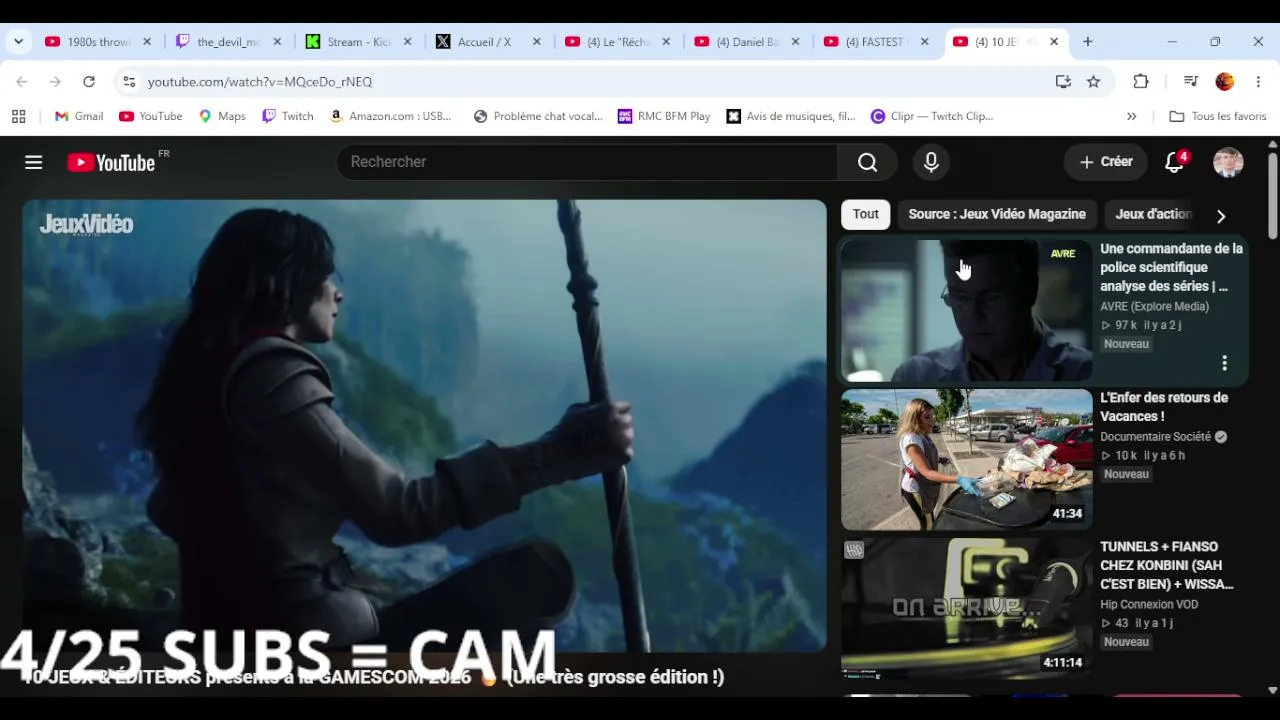Click the page's vertical scrollbar
This screenshot has width=1280, height=720.
1272,195
